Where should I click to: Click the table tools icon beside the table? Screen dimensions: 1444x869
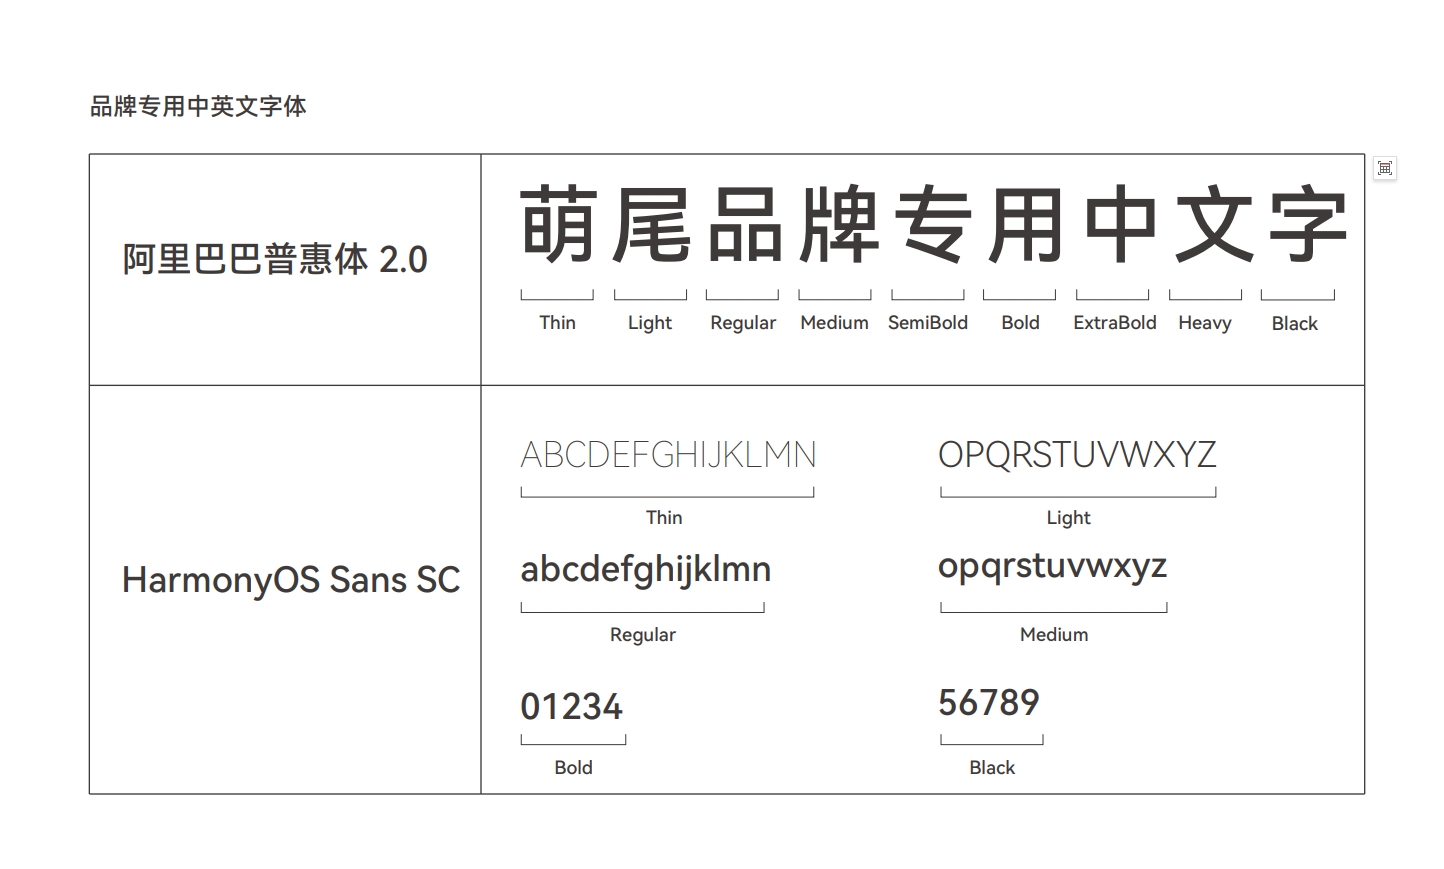tap(1384, 168)
